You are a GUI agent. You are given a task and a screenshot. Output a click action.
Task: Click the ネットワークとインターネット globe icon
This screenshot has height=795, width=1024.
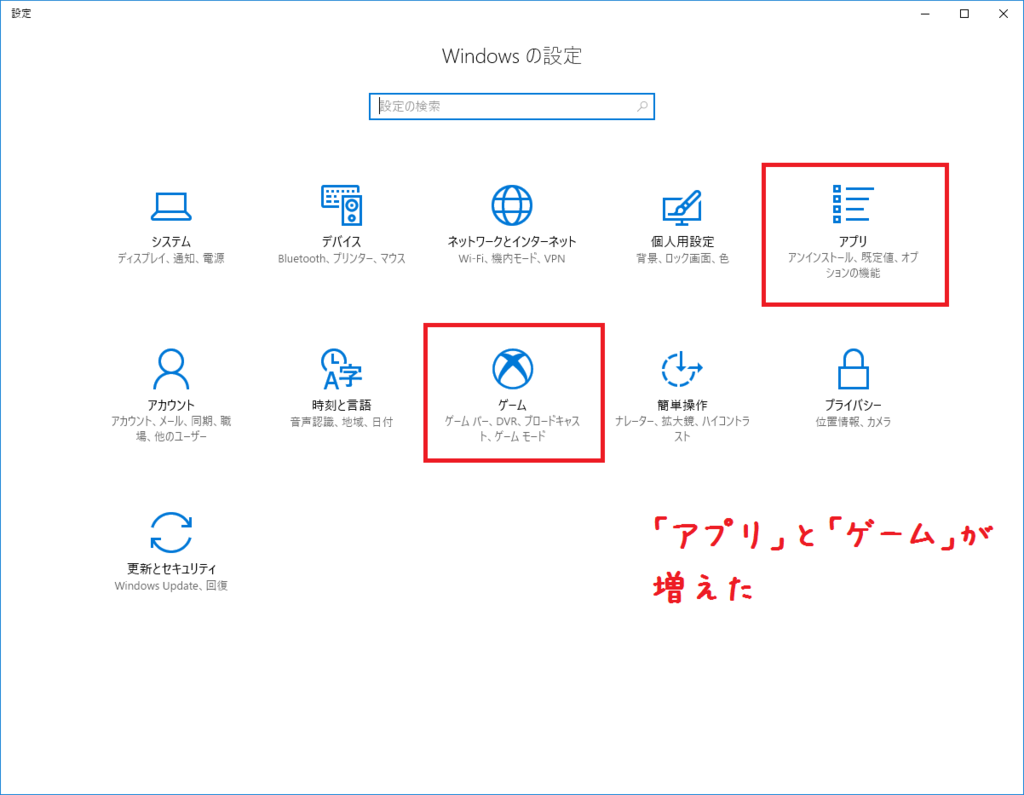click(512, 205)
